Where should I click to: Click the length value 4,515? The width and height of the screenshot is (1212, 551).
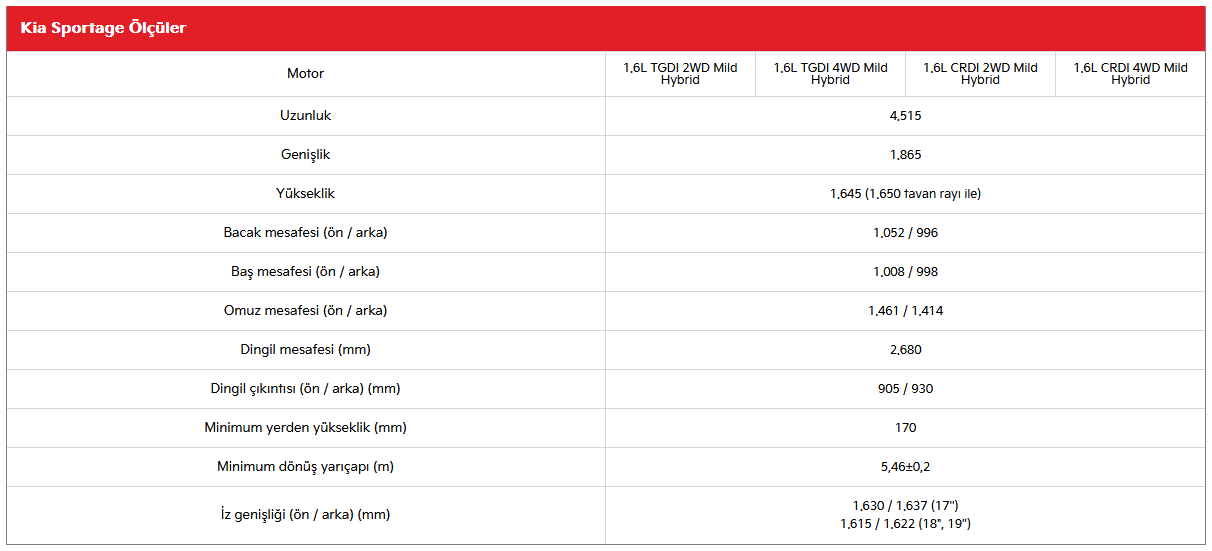click(x=905, y=116)
